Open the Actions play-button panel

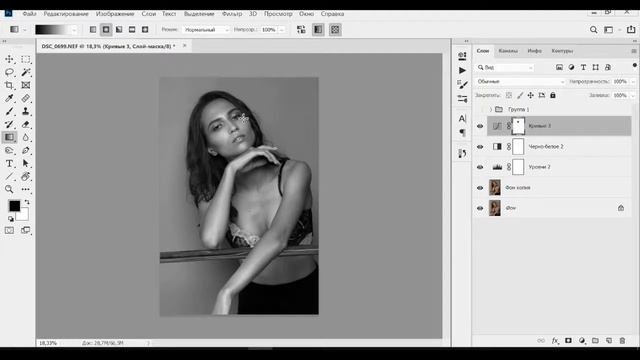462,71
